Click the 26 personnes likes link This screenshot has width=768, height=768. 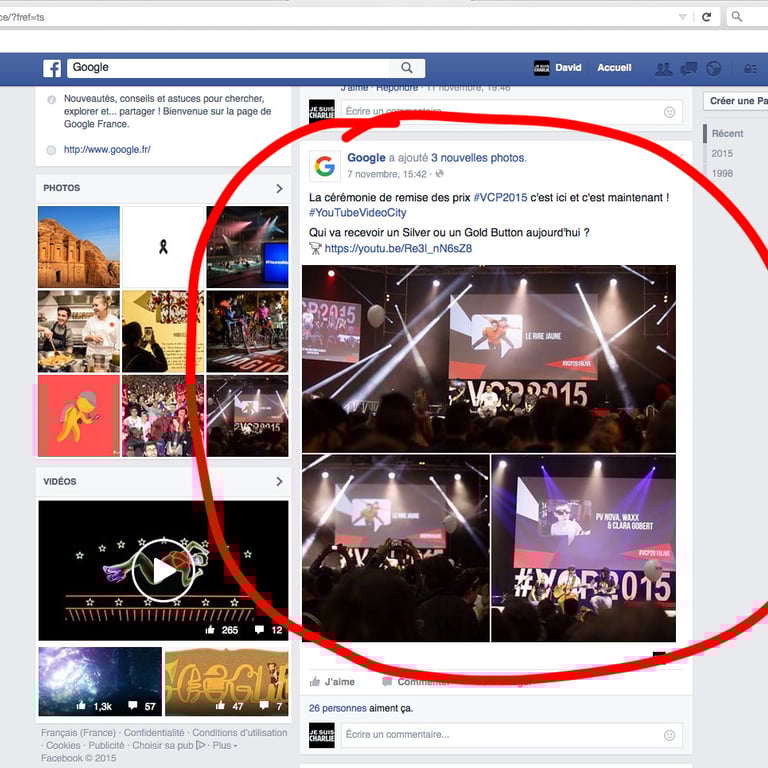pos(337,708)
